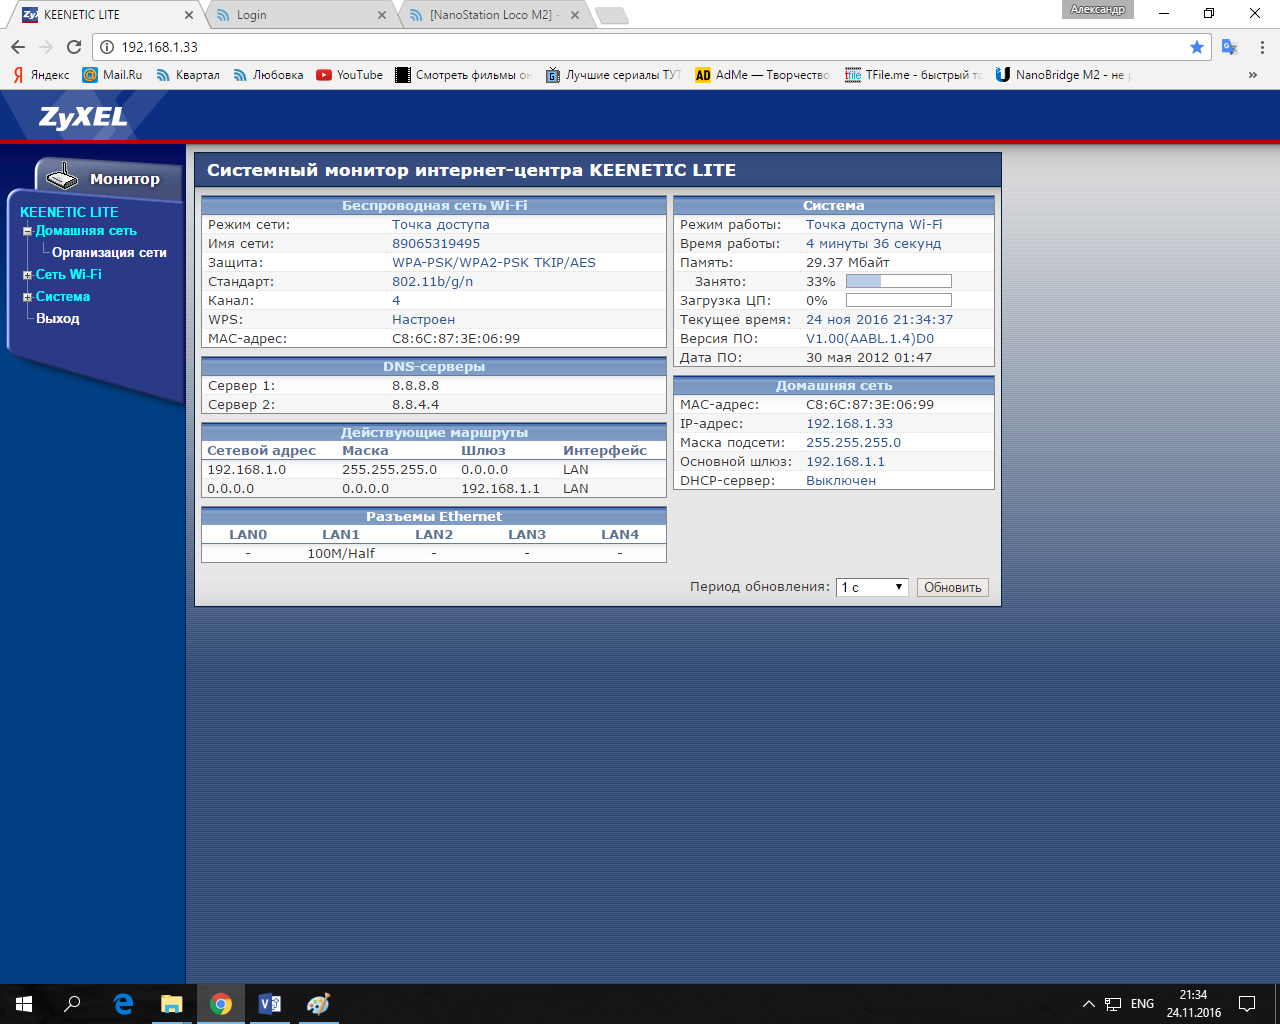Click the bookmark star icon
1280x1024 pixels.
[x=1197, y=47]
